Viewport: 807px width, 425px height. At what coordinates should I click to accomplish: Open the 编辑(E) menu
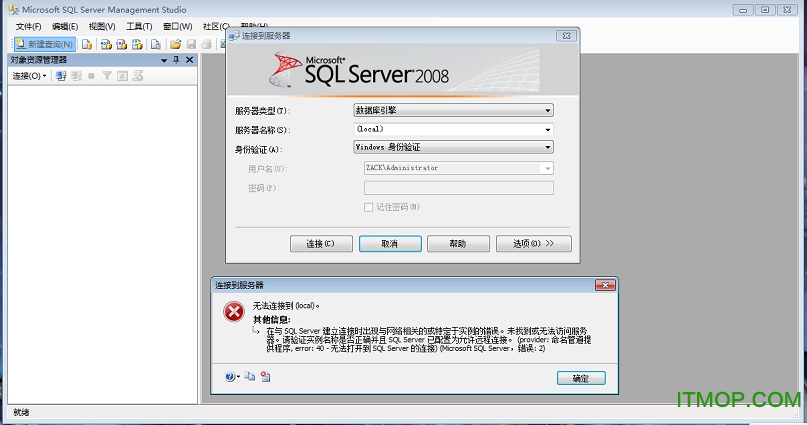click(x=65, y=26)
